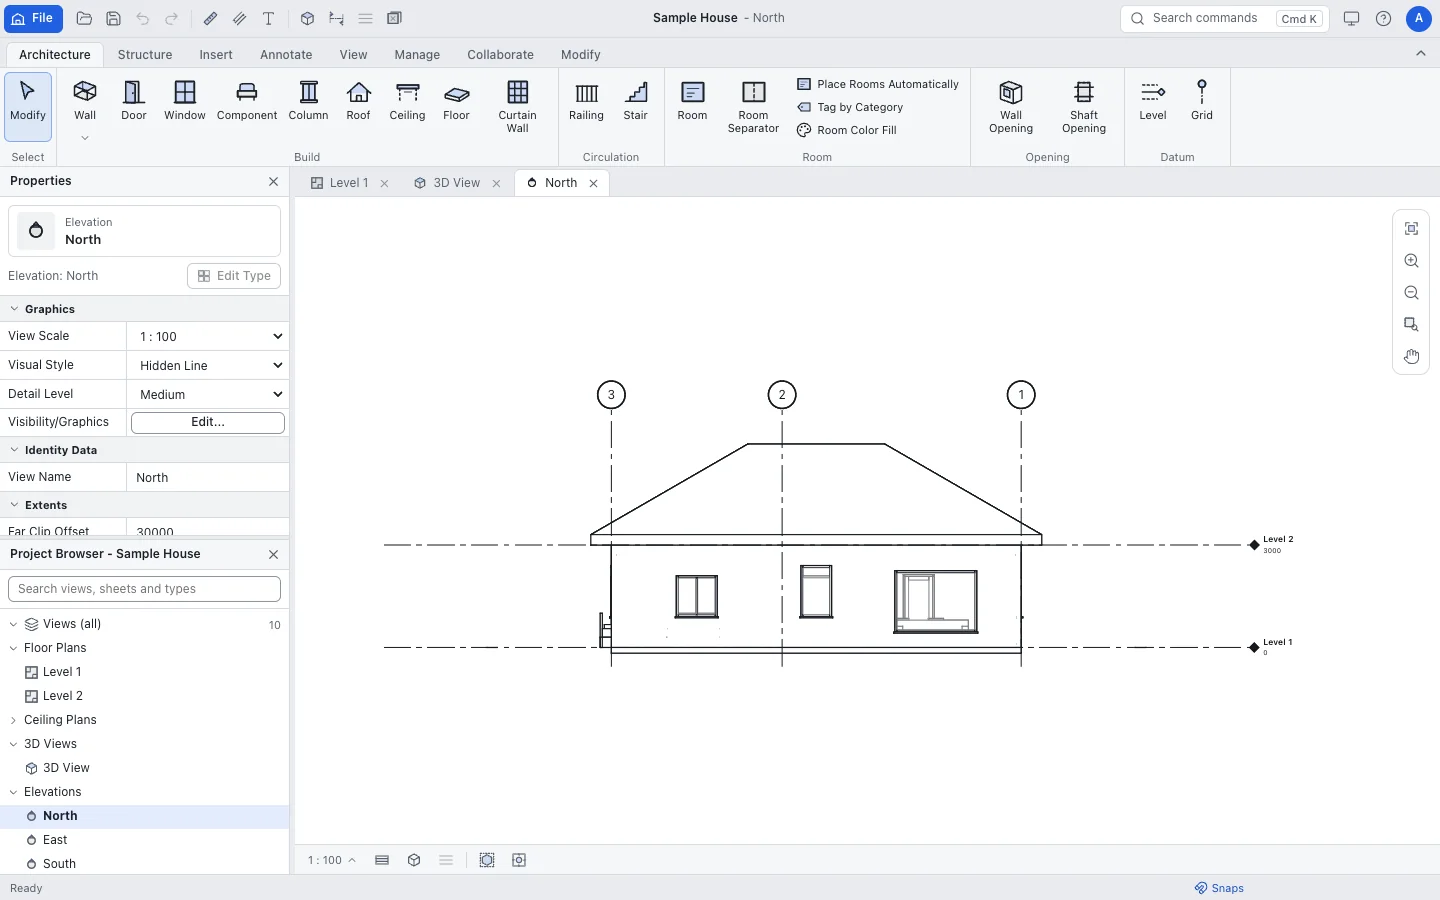Open the File menu button
The height and width of the screenshot is (900, 1440).
(x=33, y=18)
